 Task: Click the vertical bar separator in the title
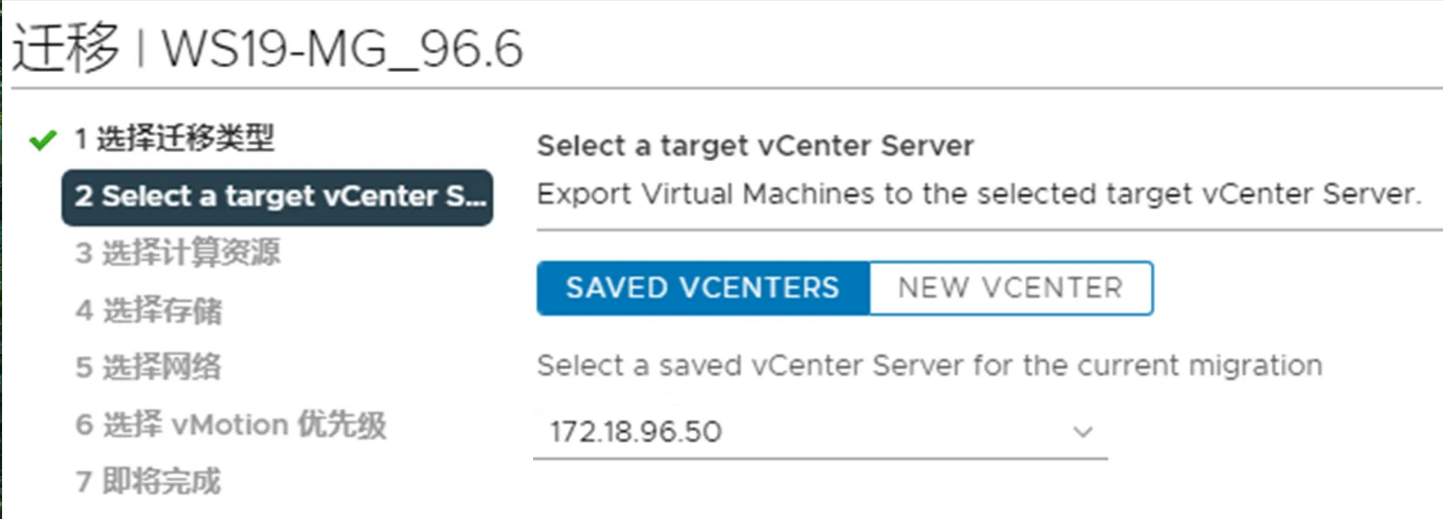click(141, 48)
